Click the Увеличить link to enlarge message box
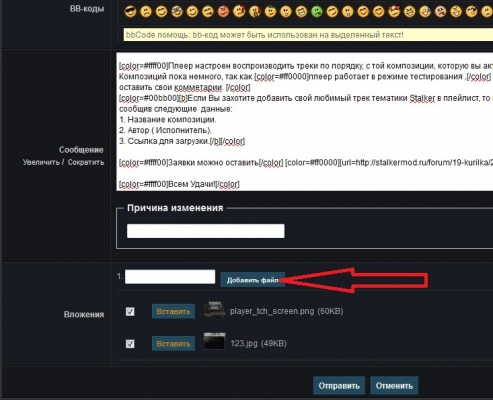The height and width of the screenshot is (400, 493). pos(41,162)
